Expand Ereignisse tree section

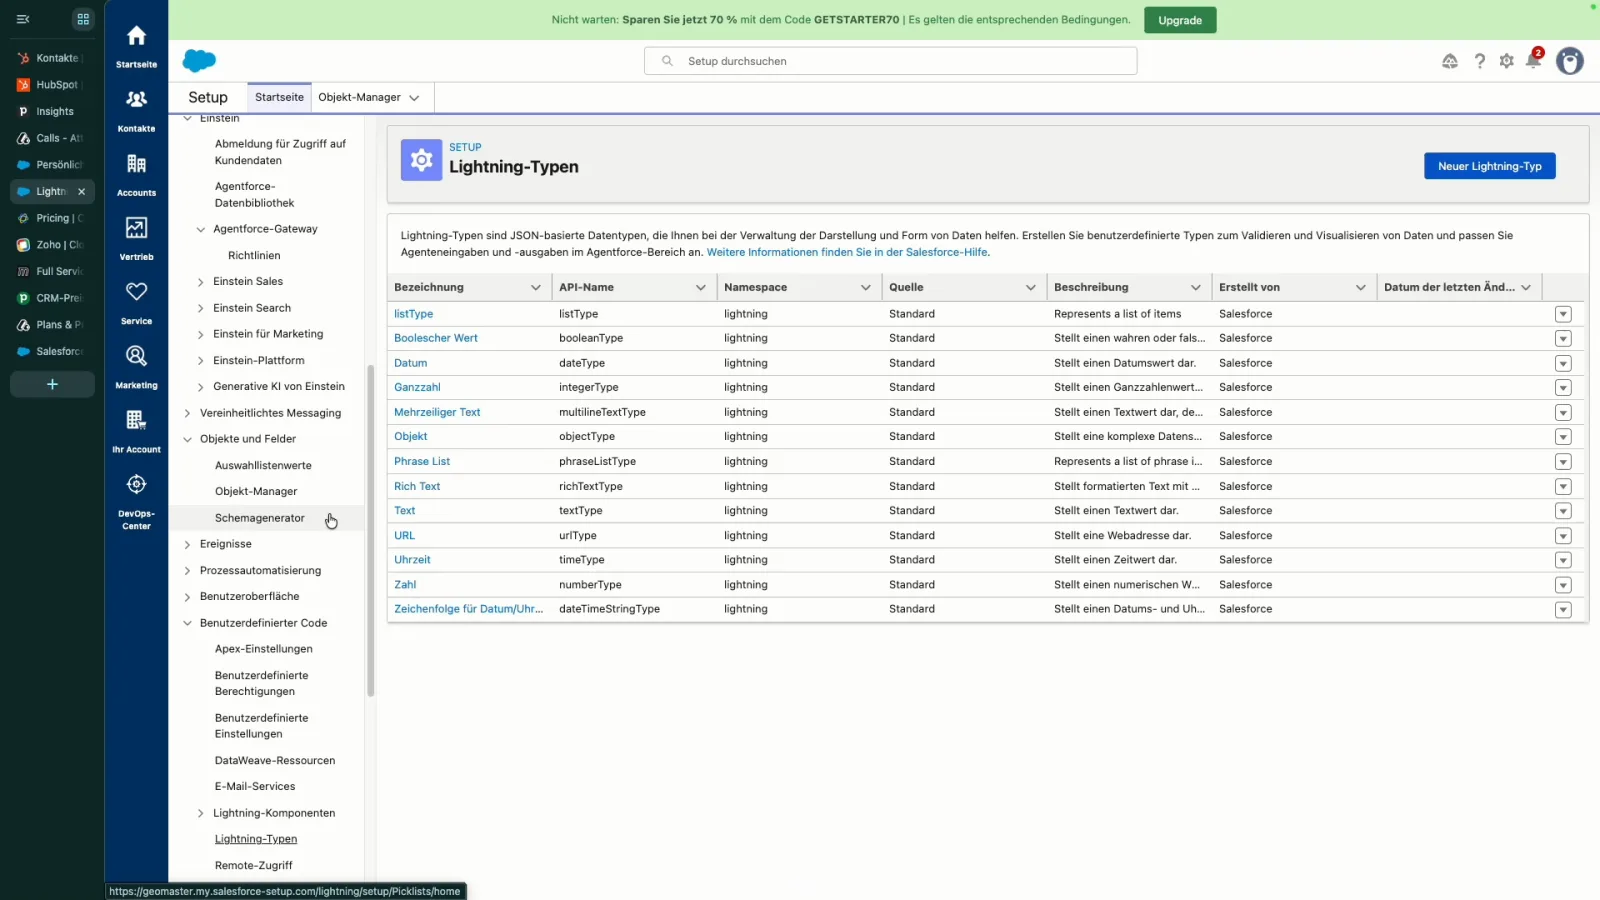pos(187,544)
